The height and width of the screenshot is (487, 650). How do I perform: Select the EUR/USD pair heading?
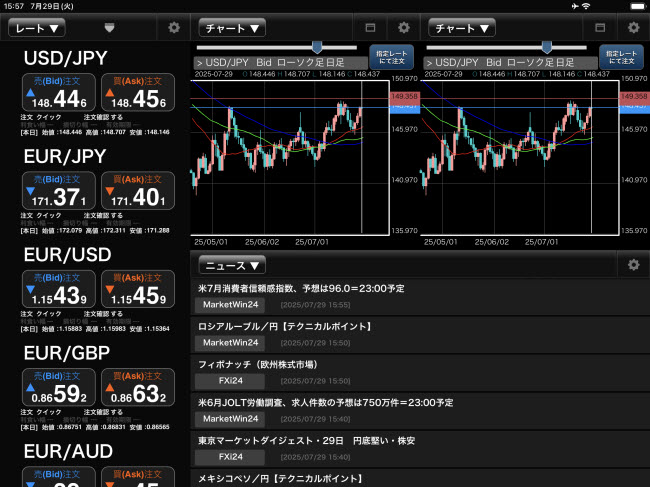(68, 255)
